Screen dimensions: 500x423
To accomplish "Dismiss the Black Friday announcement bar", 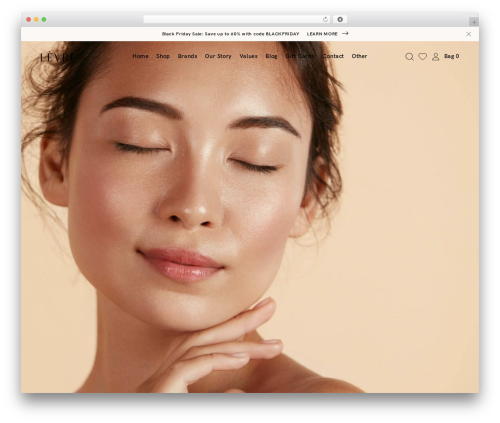I will (x=469, y=34).
